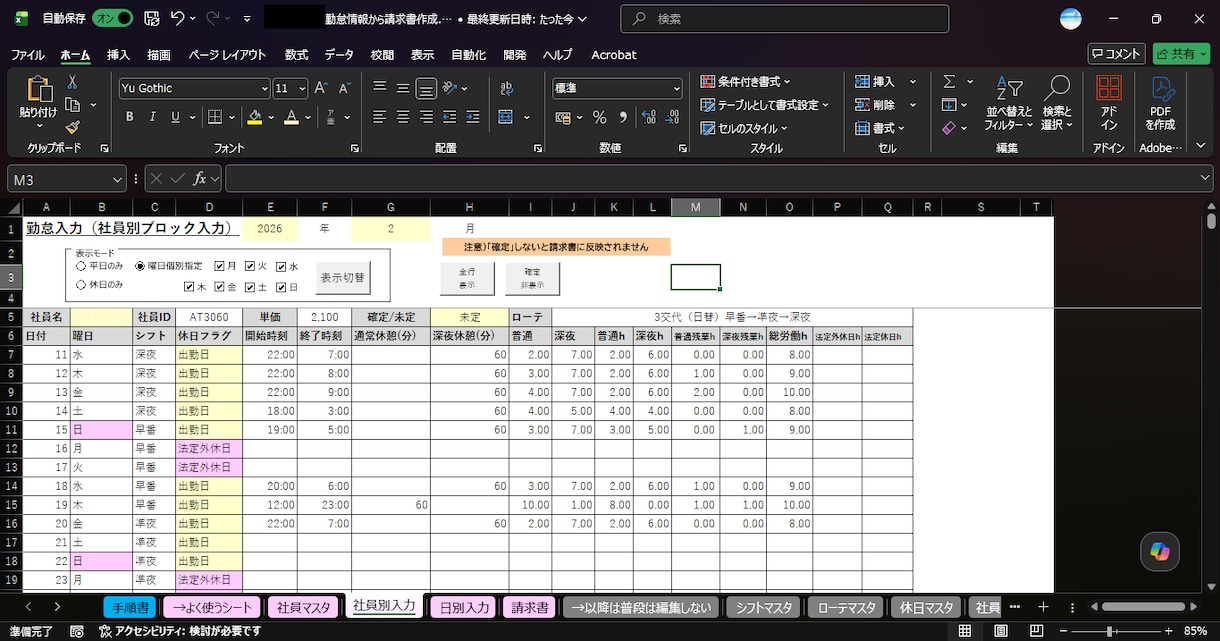Click the Decrease Decimal icon
This screenshot has height=641, width=1220.
(x=672, y=117)
